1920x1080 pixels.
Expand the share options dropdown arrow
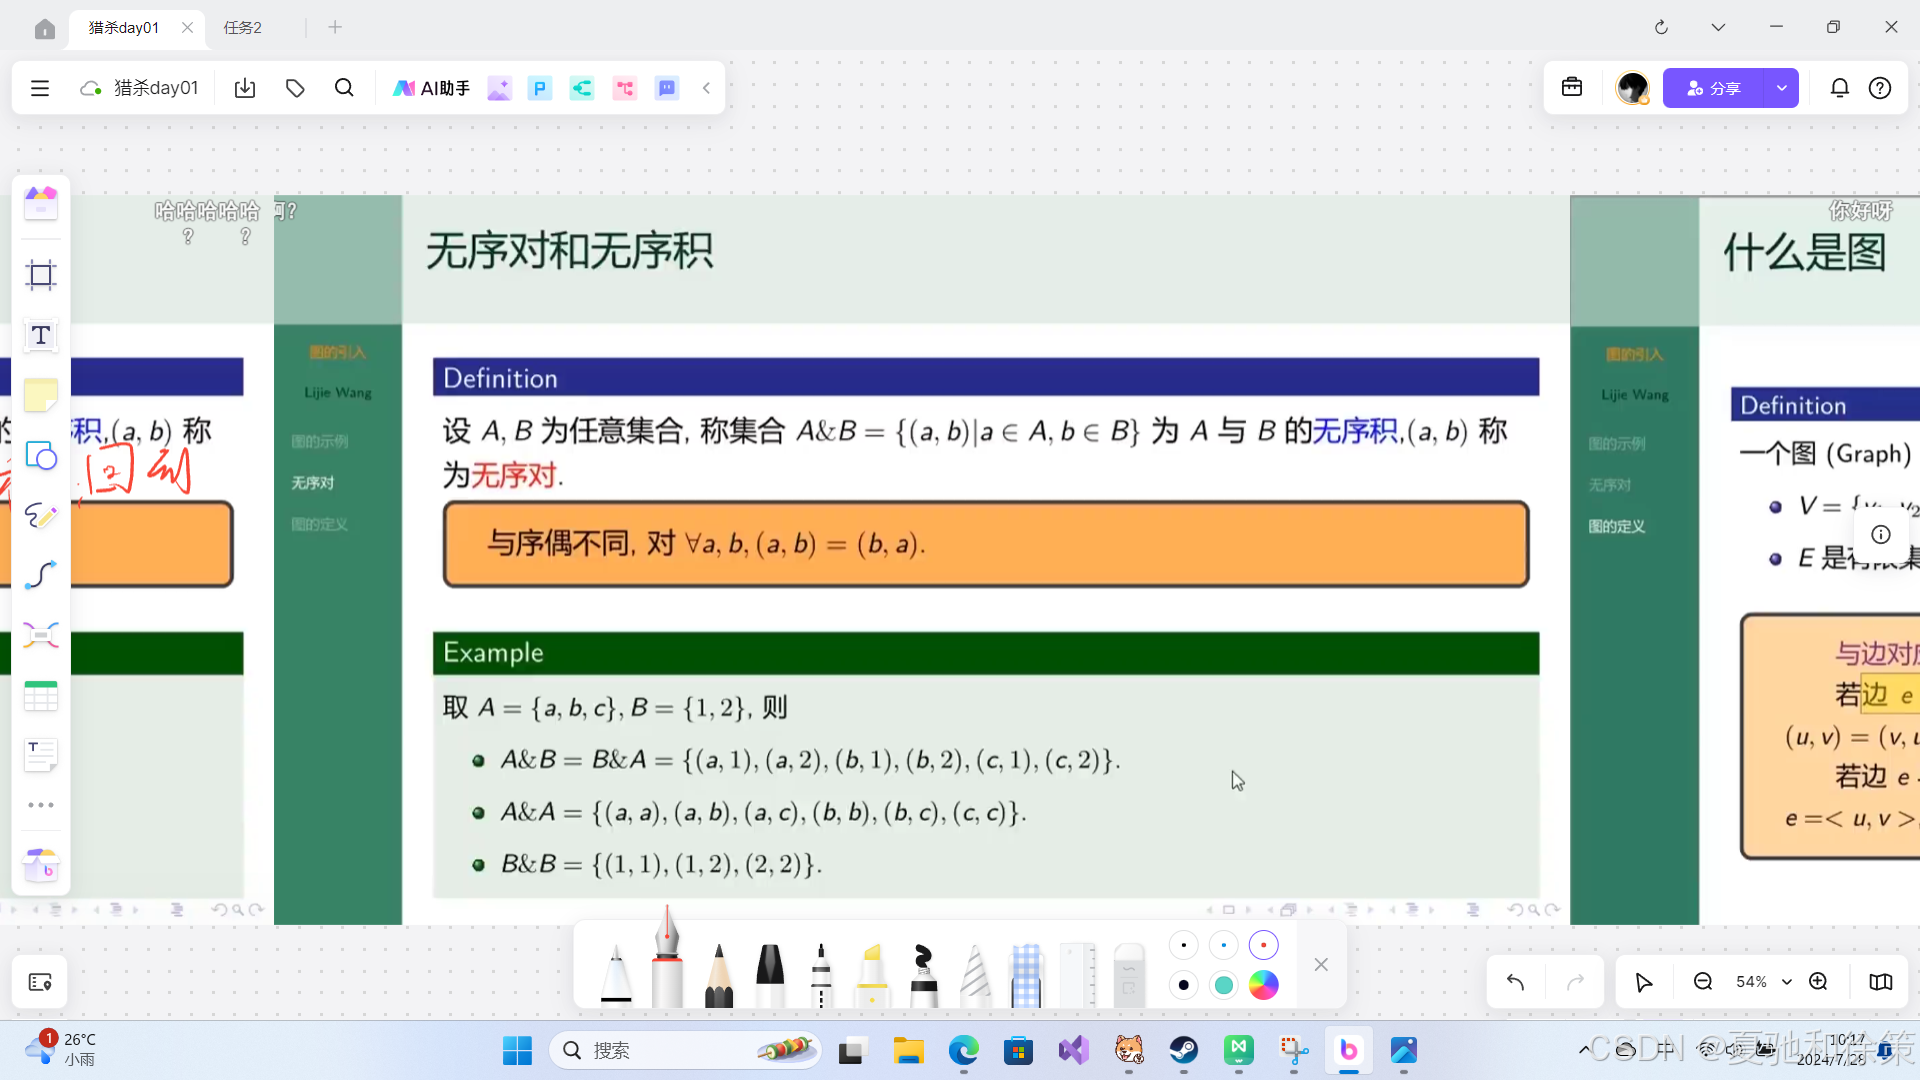point(1781,88)
